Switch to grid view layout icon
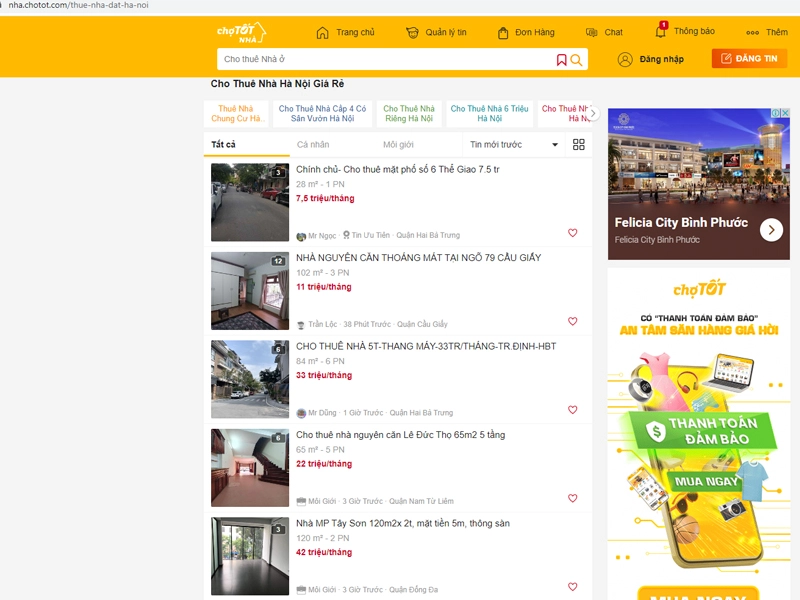Screen dimensions: 800x600 coord(579,144)
